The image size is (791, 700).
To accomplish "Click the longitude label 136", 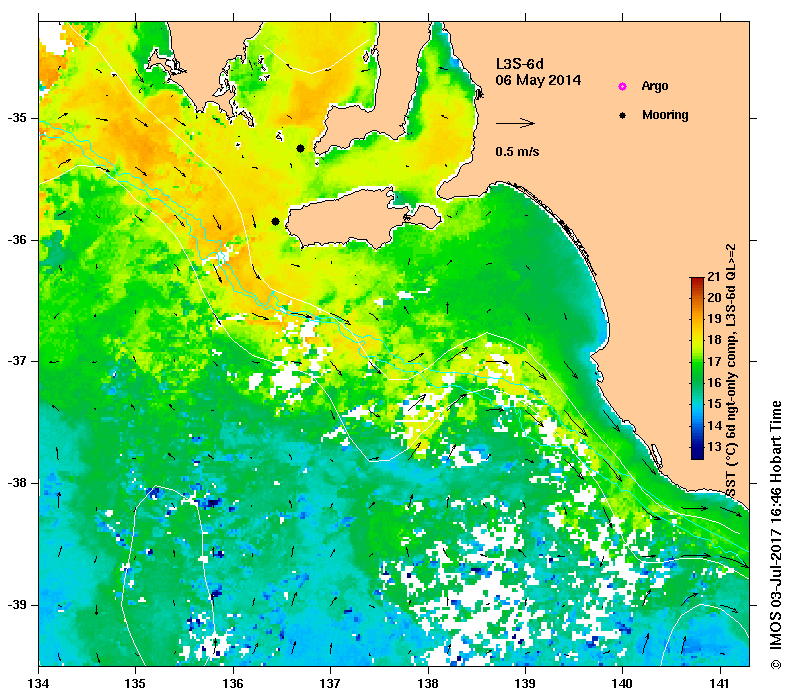I will tap(233, 683).
